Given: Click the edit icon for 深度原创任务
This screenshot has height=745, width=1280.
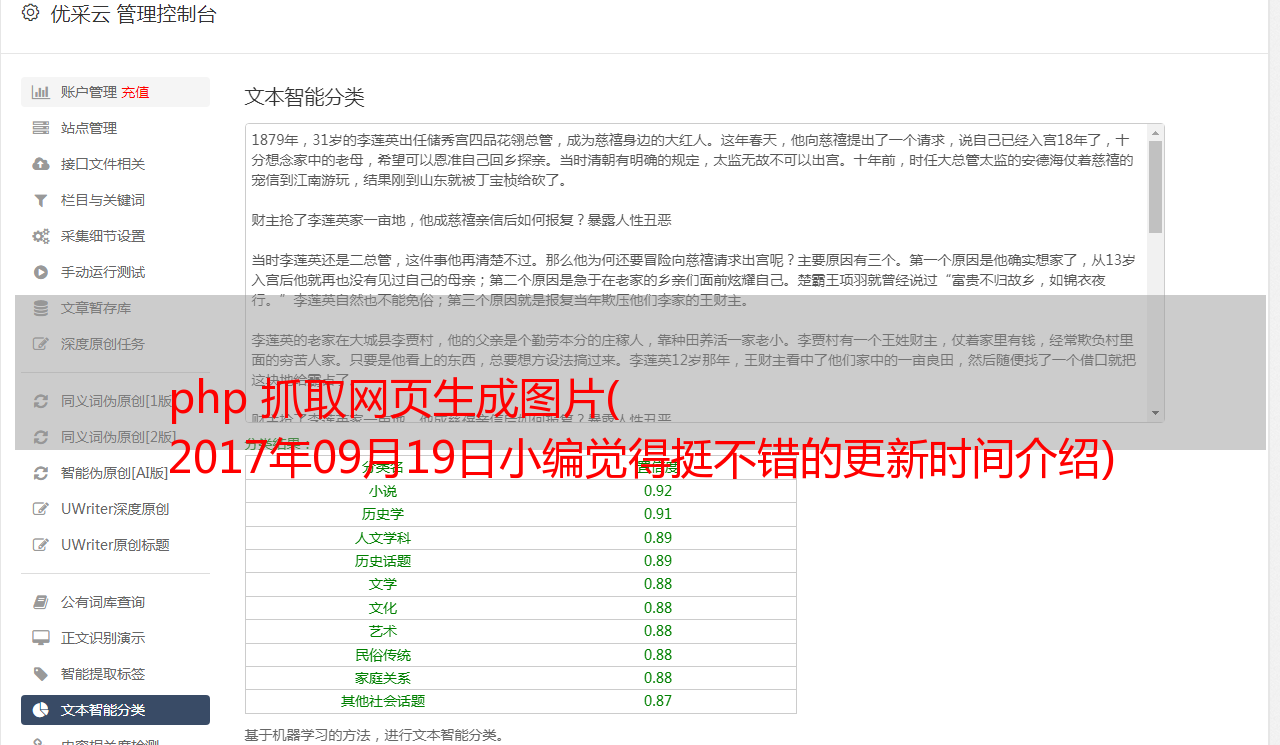Looking at the screenshot, I should coord(40,344).
